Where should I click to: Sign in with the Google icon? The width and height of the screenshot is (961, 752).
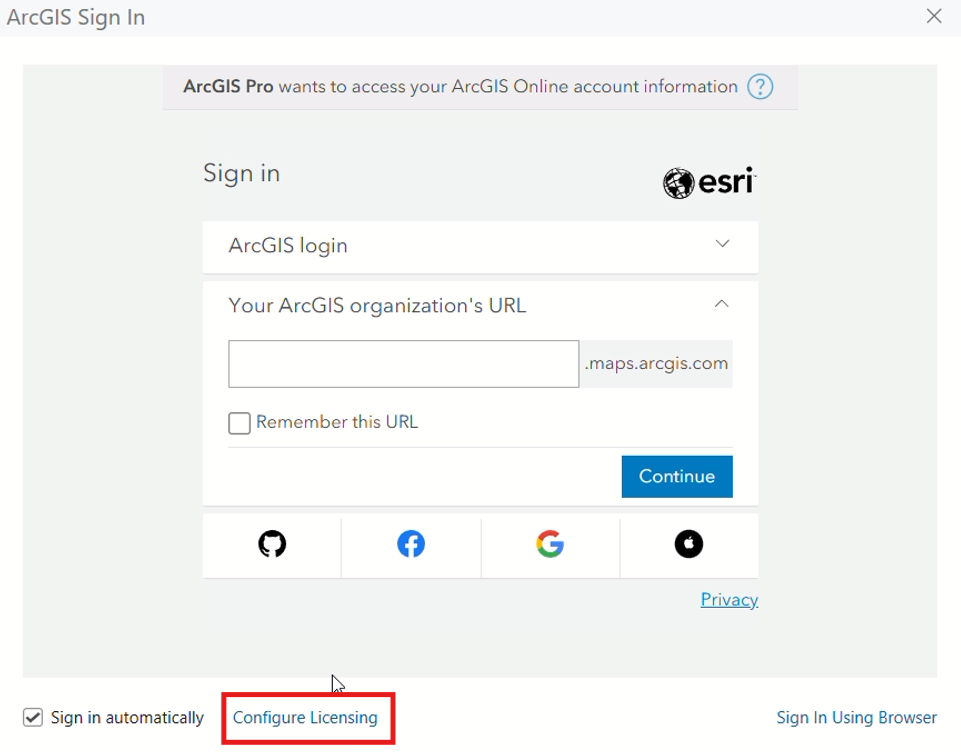tap(549, 544)
